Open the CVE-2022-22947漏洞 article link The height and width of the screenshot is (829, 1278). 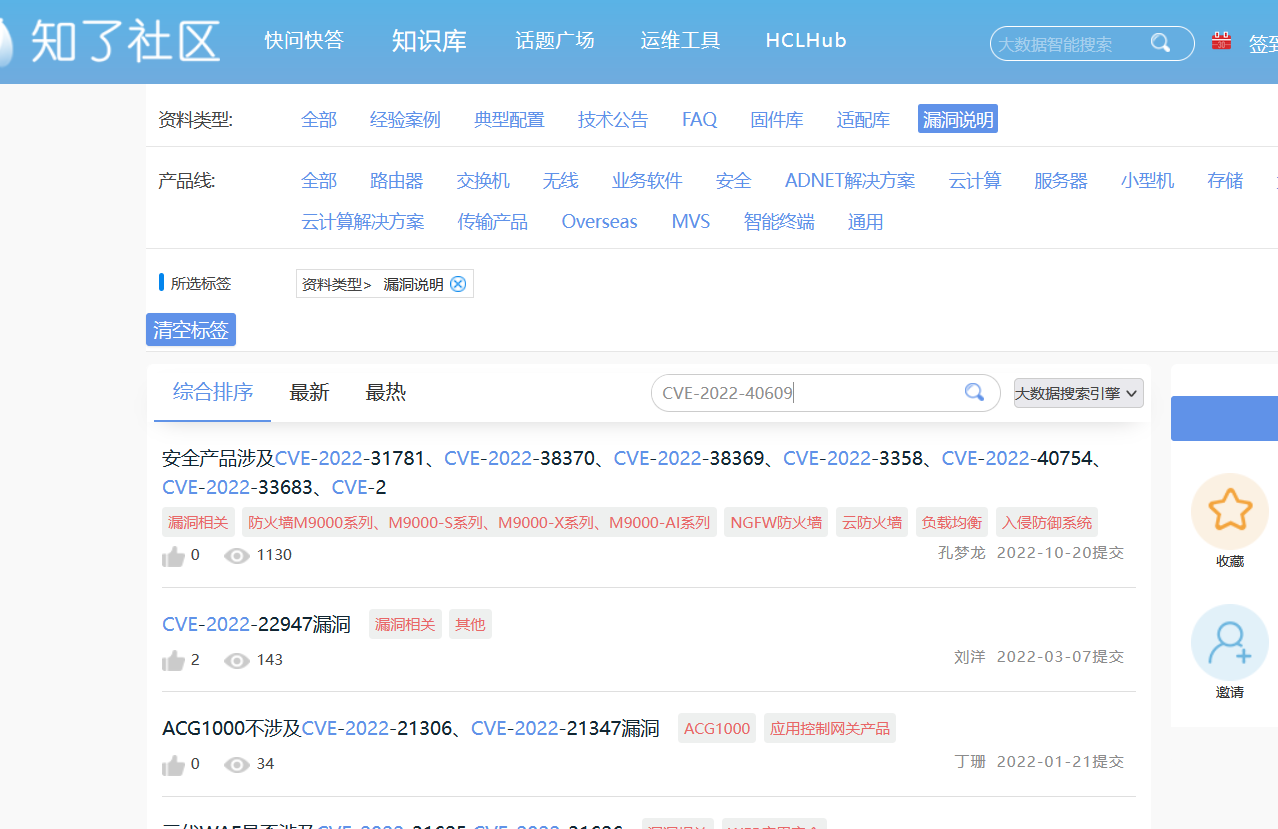pyautogui.click(x=256, y=625)
